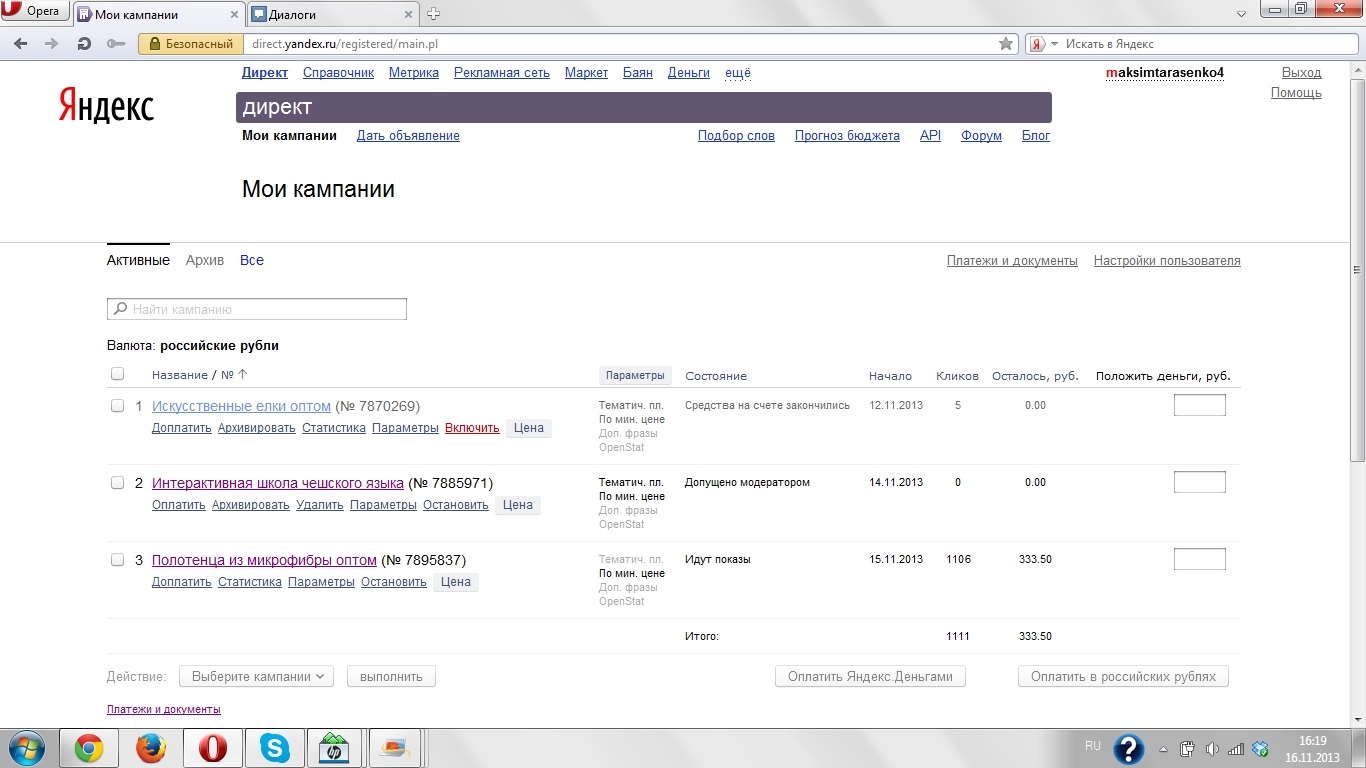
Task: Check the 'Интерактивная школа чешского языка' checkbox
Action: tap(117, 483)
